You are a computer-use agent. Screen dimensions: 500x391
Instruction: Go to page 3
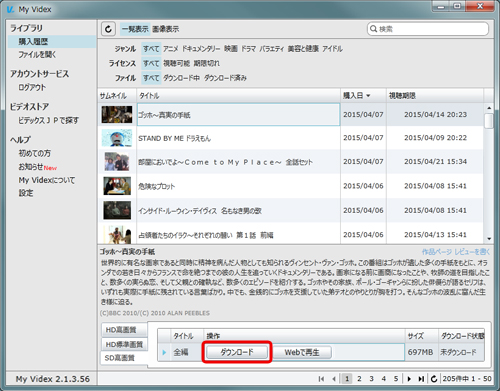click(371, 379)
